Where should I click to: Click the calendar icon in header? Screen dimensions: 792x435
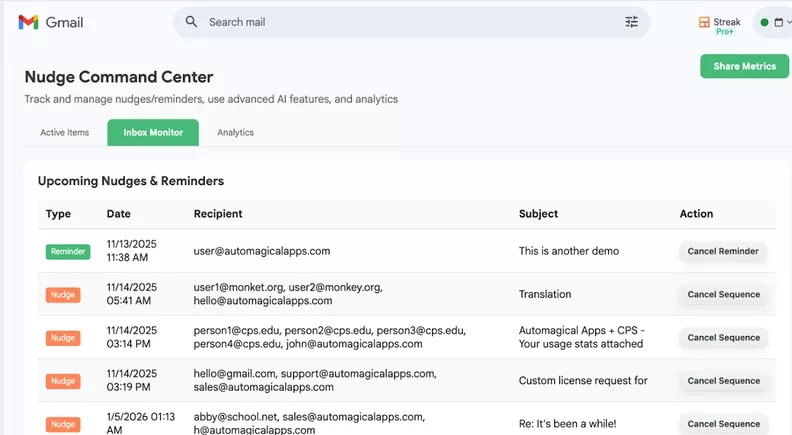[777, 22]
